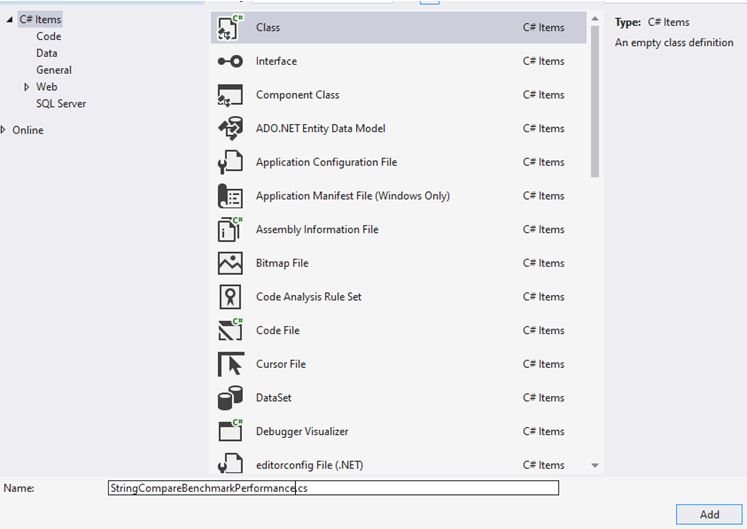Choose the Interface item icon
Viewport: 747px width, 529px height.
pos(230,61)
